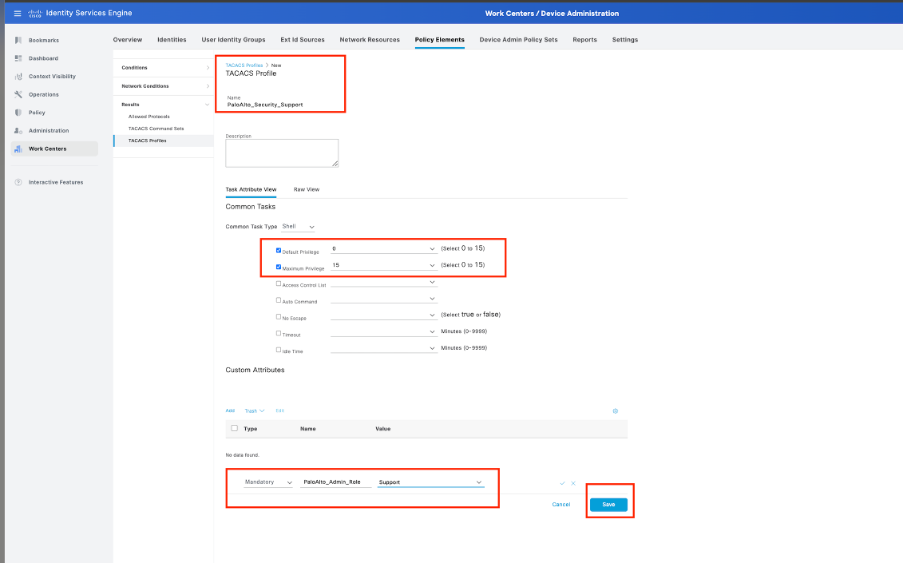Open the Maximum Privilege value dropdown
This screenshot has height=564, width=904.
click(383, 265)
